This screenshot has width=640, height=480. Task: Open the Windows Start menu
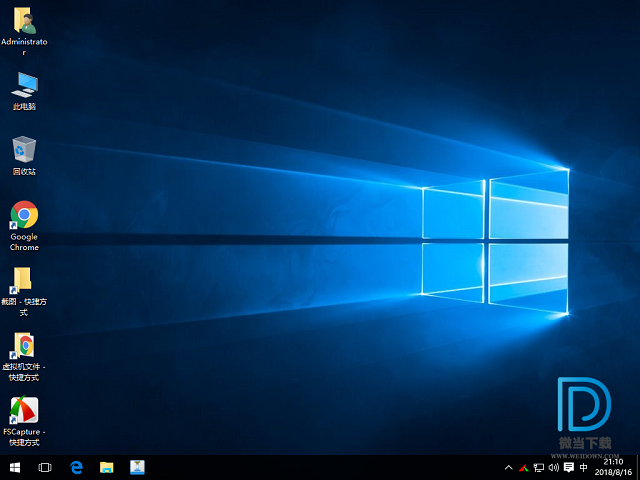pos(15,468)
